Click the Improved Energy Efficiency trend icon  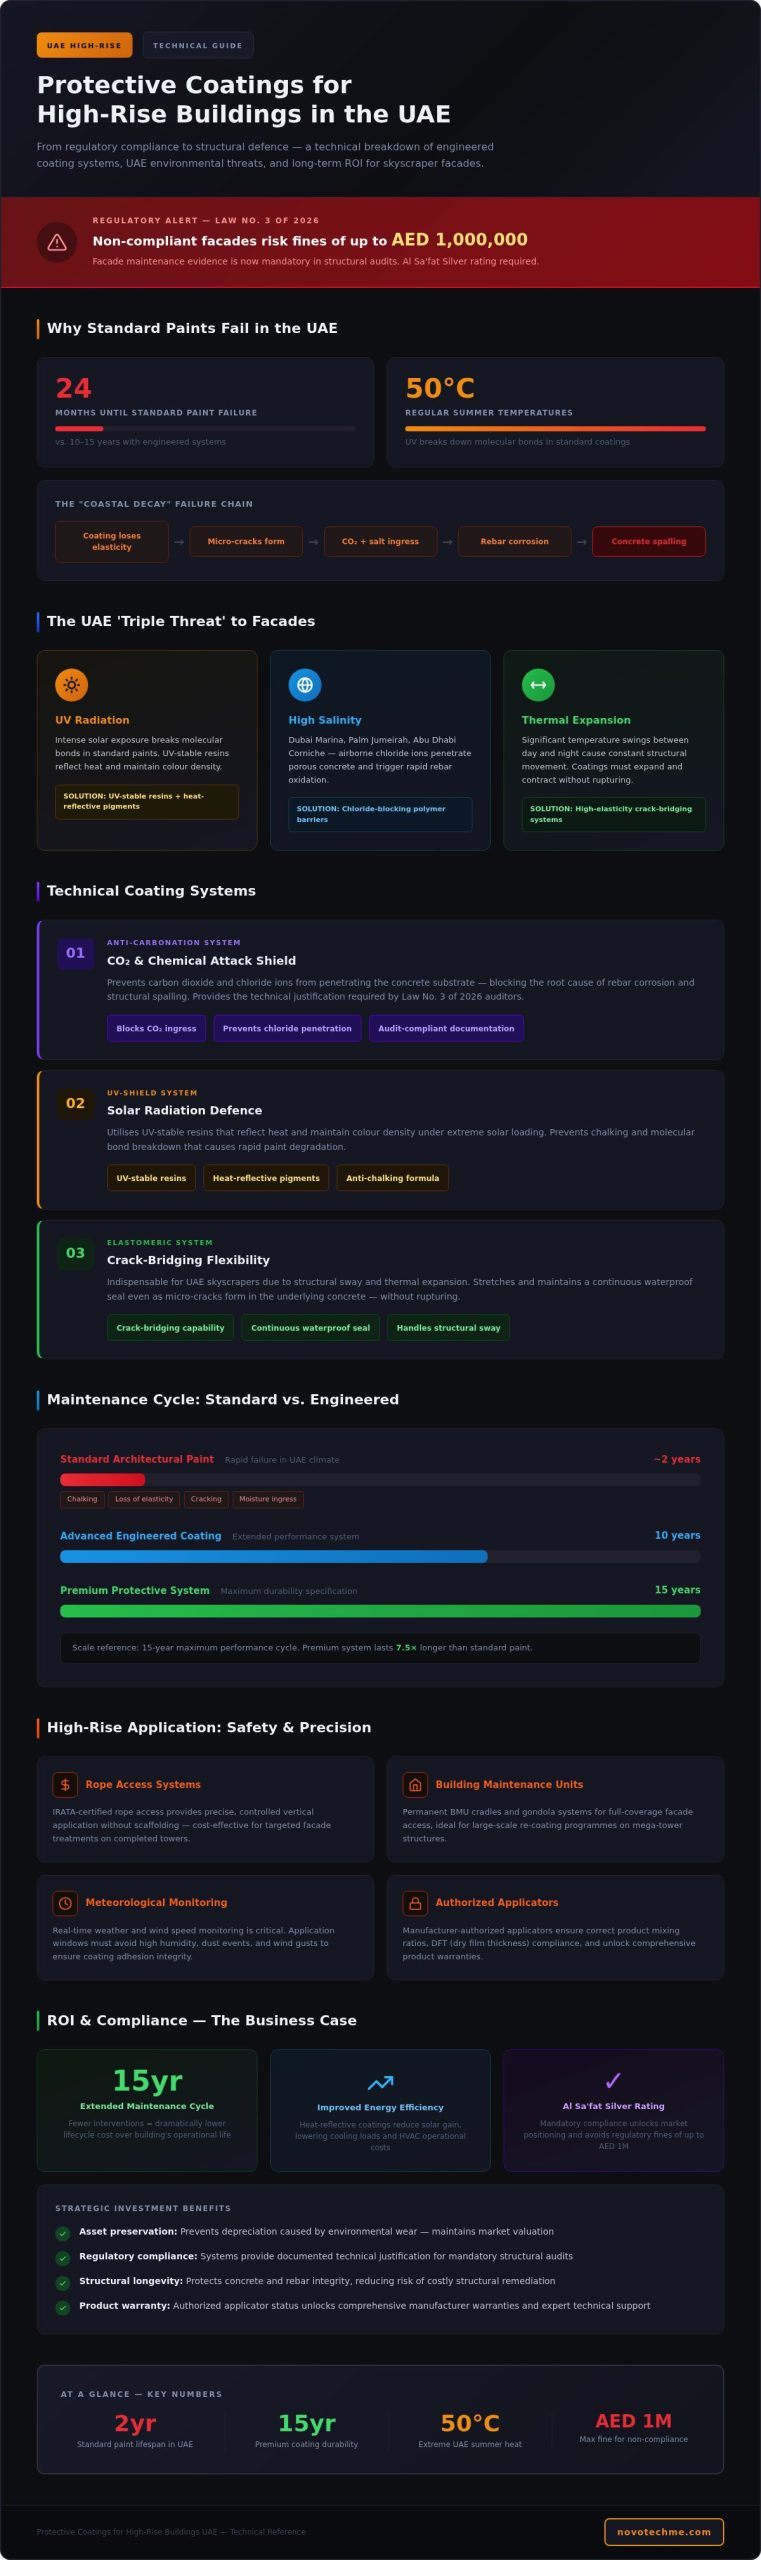pos(380,2083)
